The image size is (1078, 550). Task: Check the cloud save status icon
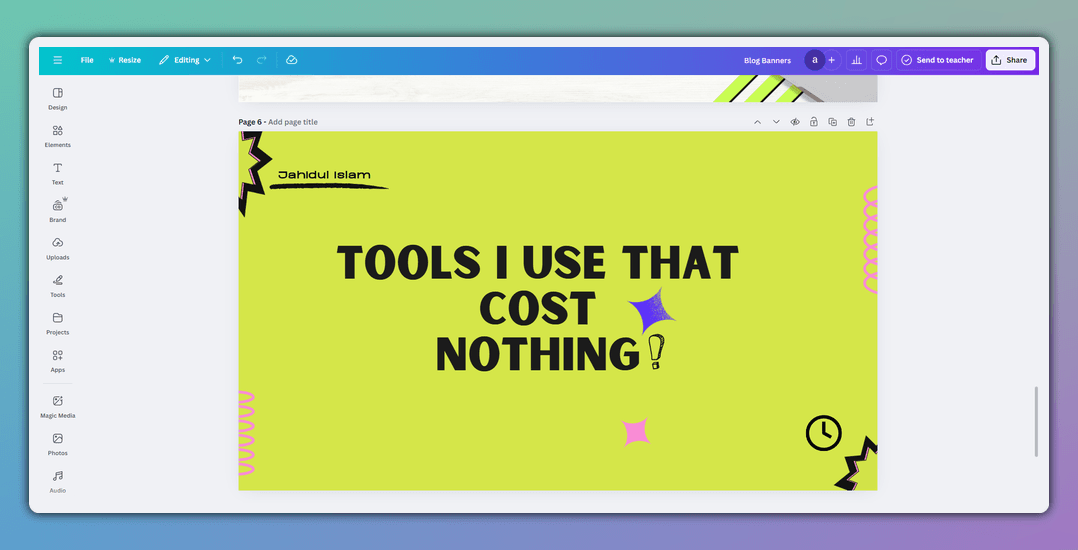pos(292,60)
